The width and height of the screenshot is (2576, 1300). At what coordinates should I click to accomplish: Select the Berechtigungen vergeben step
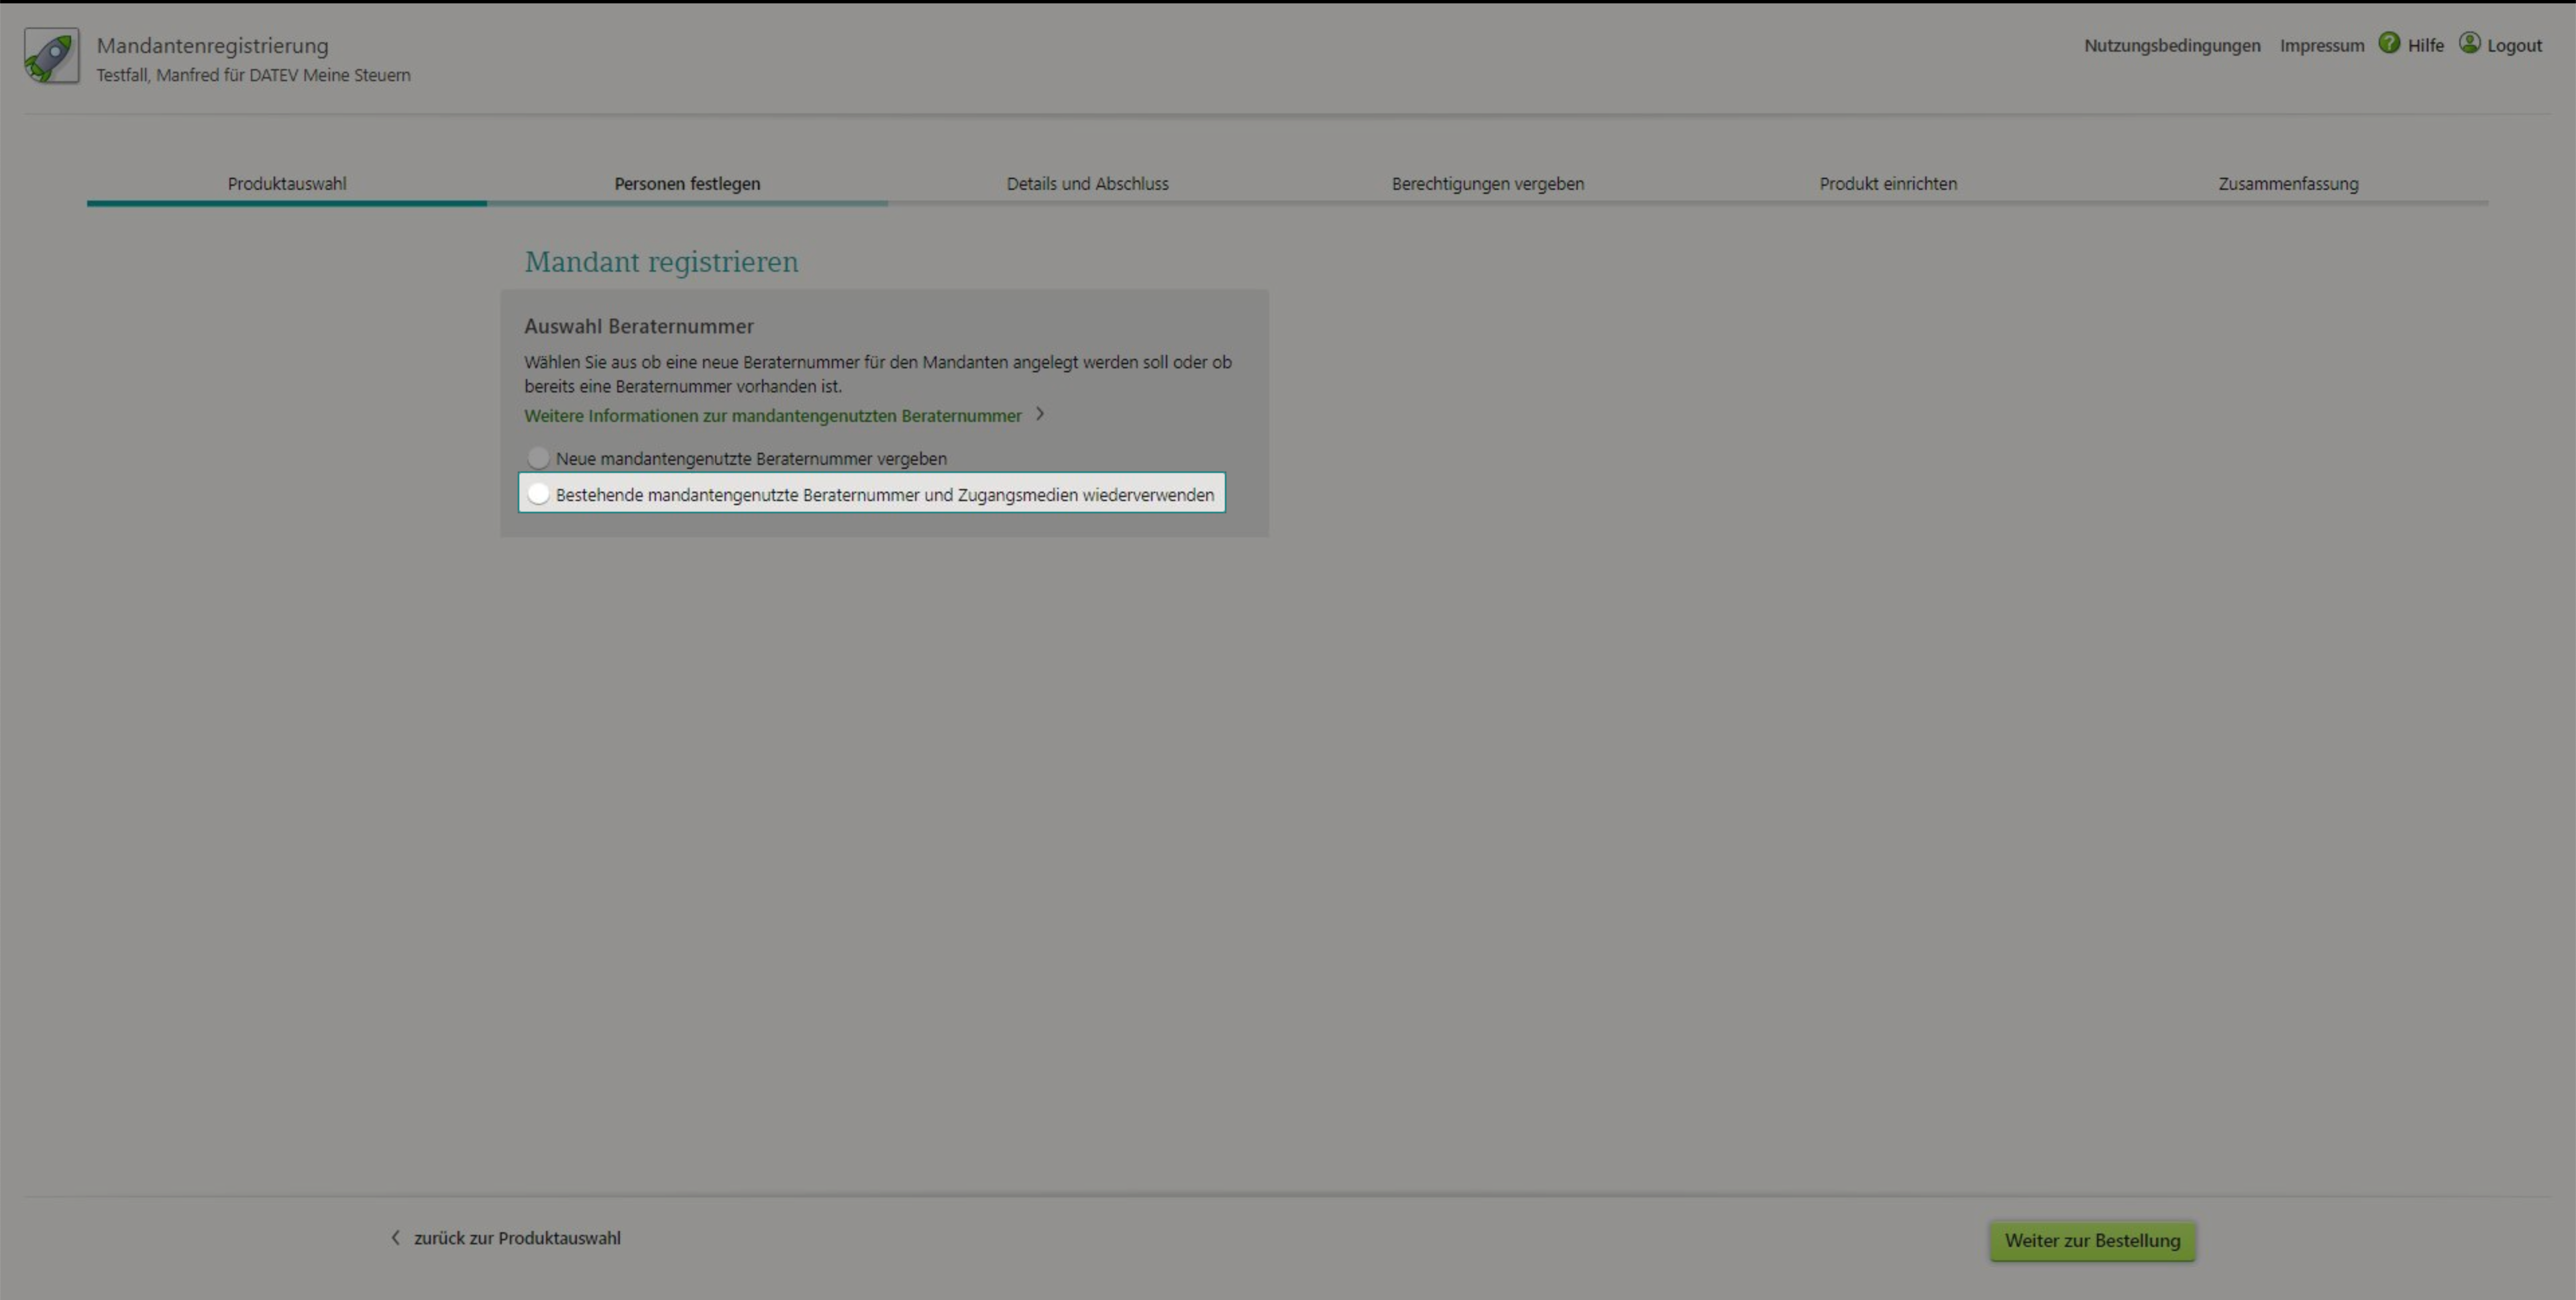coord(1487,184)
